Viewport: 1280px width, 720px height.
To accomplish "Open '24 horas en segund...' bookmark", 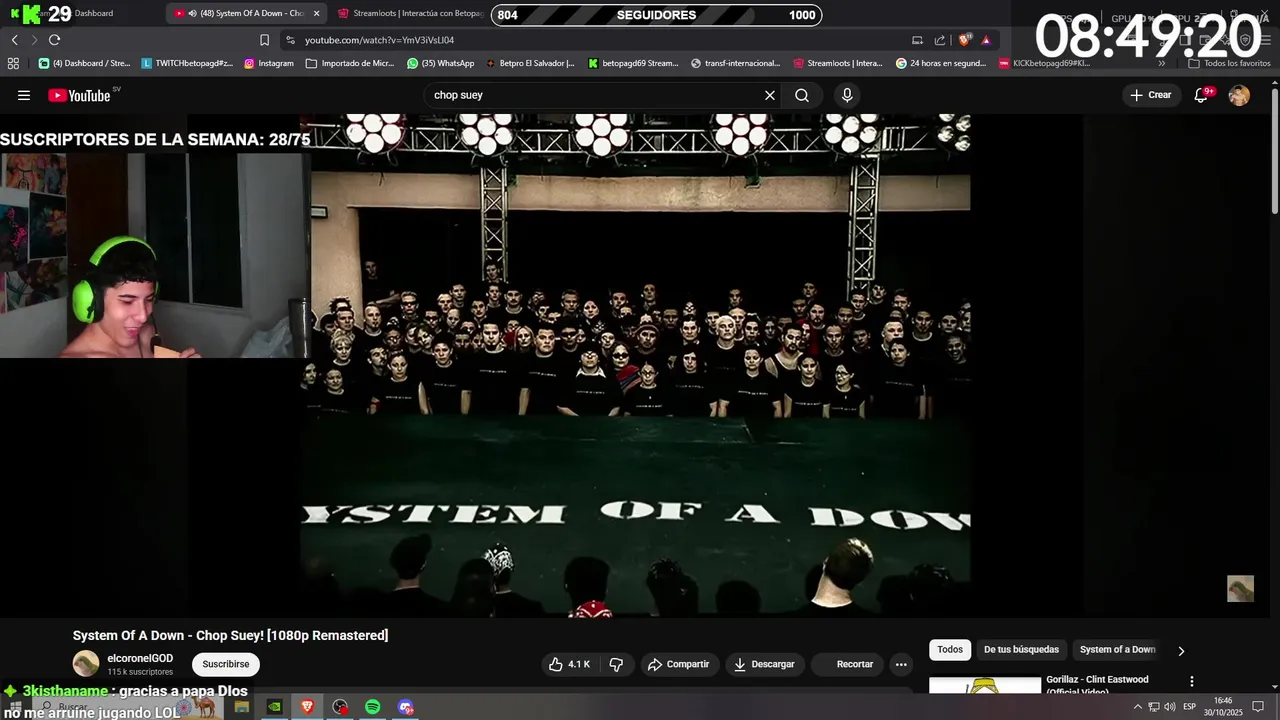I will pos(941,63).
